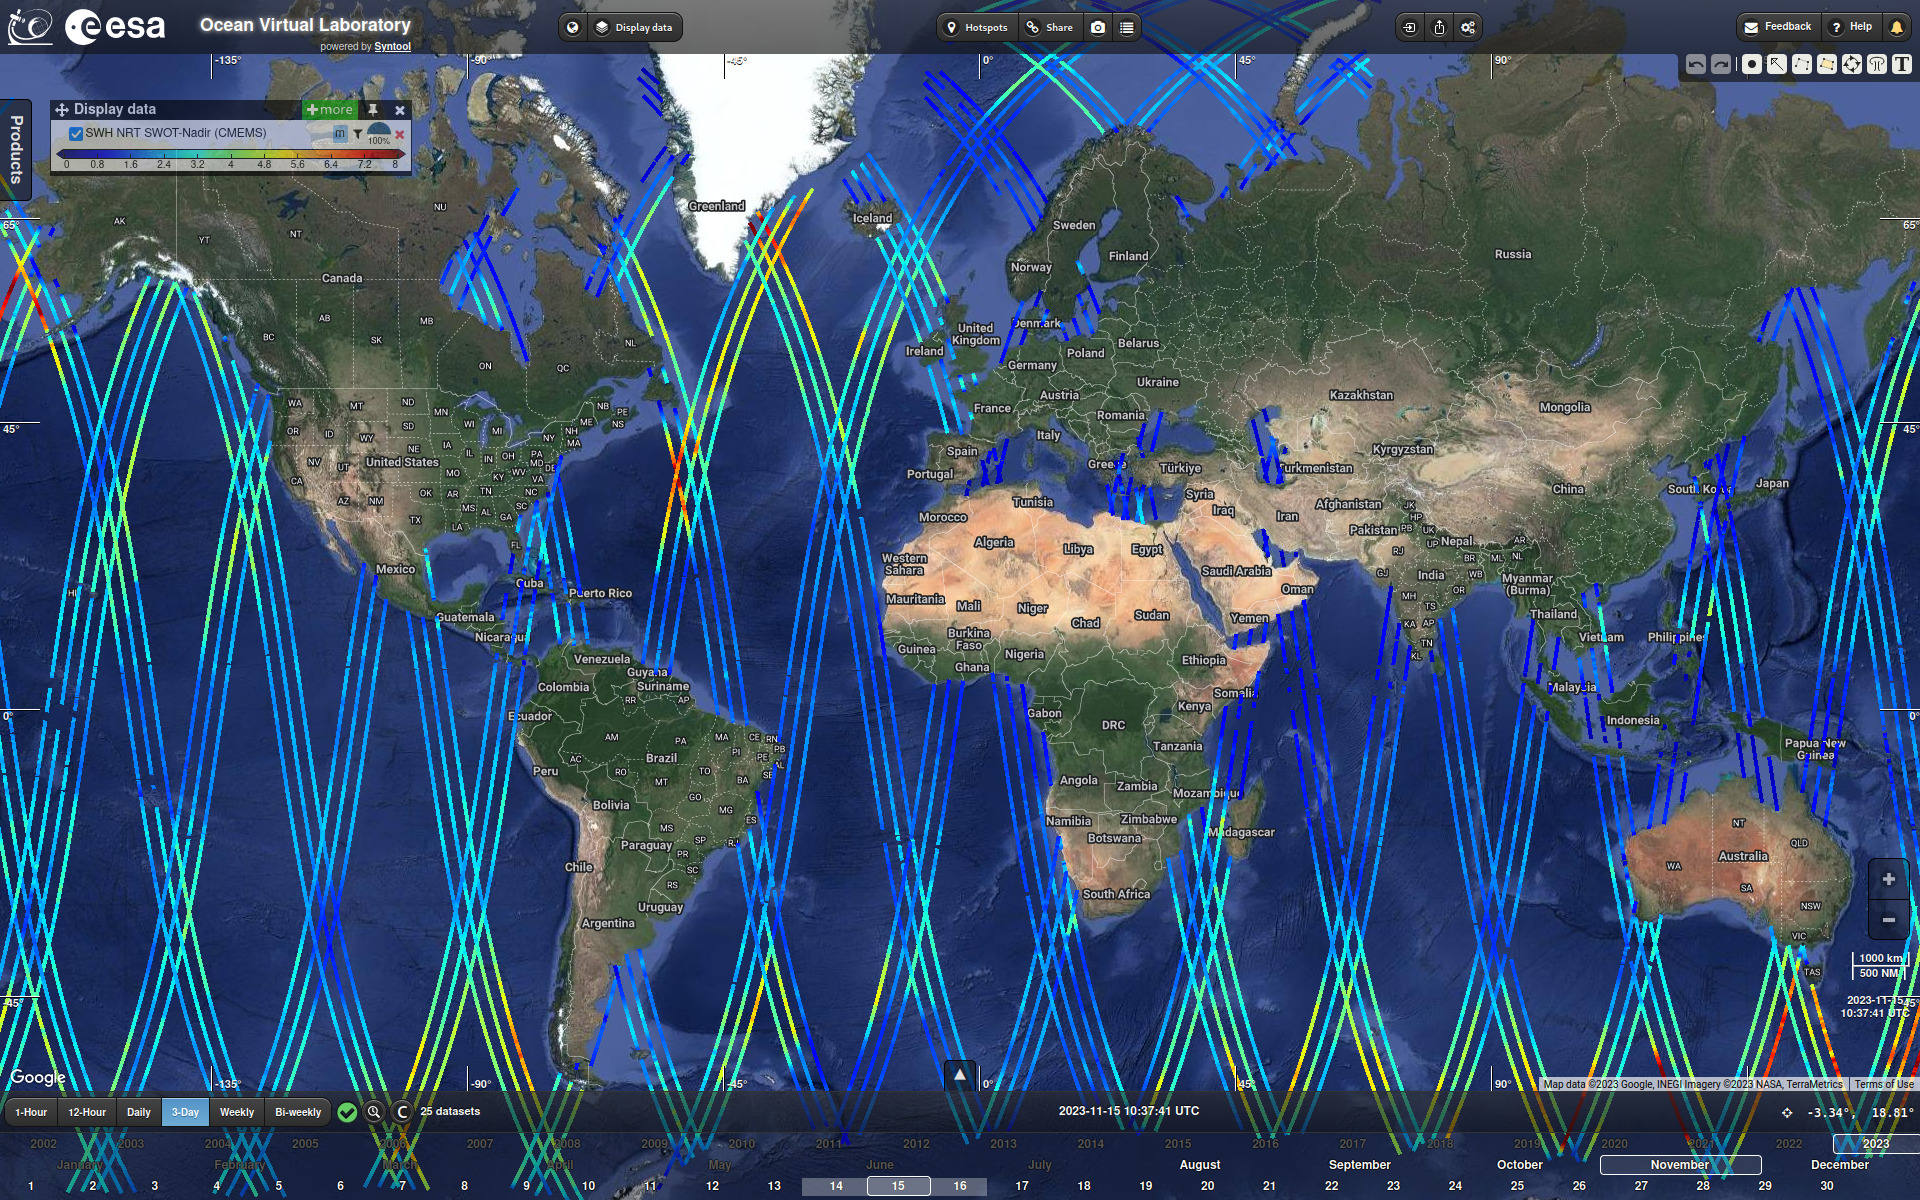Jump to day 20 on the timeline
The image size is (1920, 1200).
[x=1207, y=1186]
